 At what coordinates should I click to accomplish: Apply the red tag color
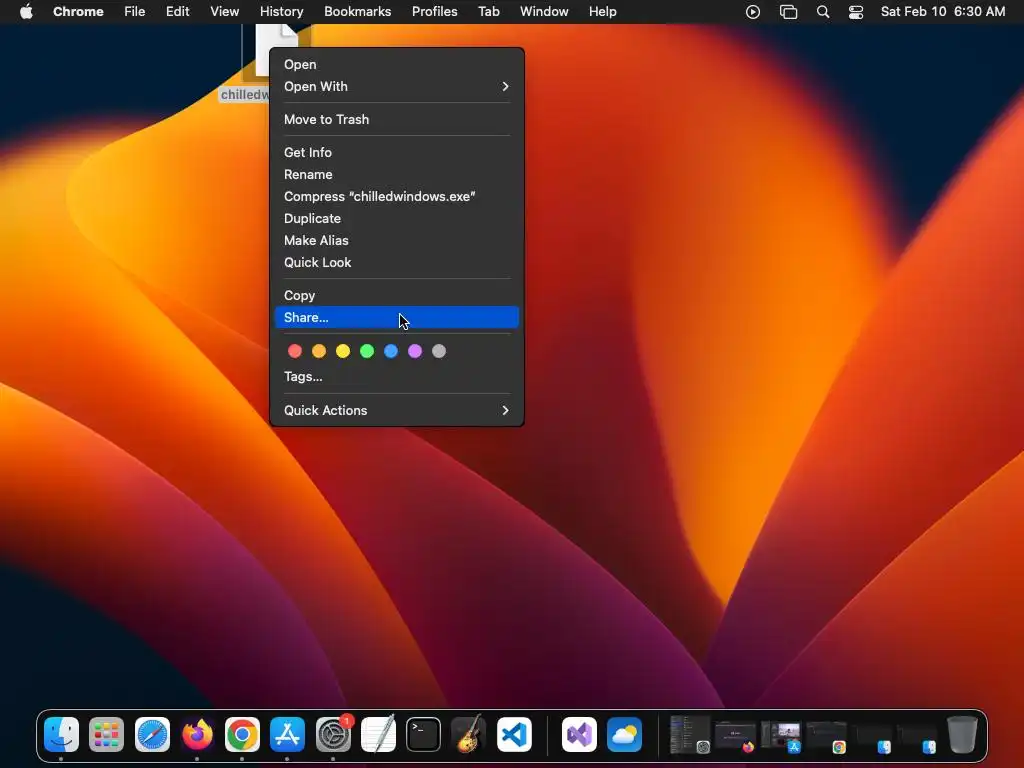click(x=295, y=351)
